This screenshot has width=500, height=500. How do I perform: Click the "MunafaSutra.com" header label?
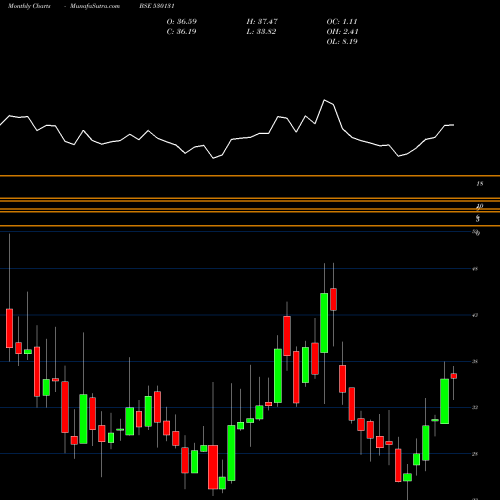(95, 6)
